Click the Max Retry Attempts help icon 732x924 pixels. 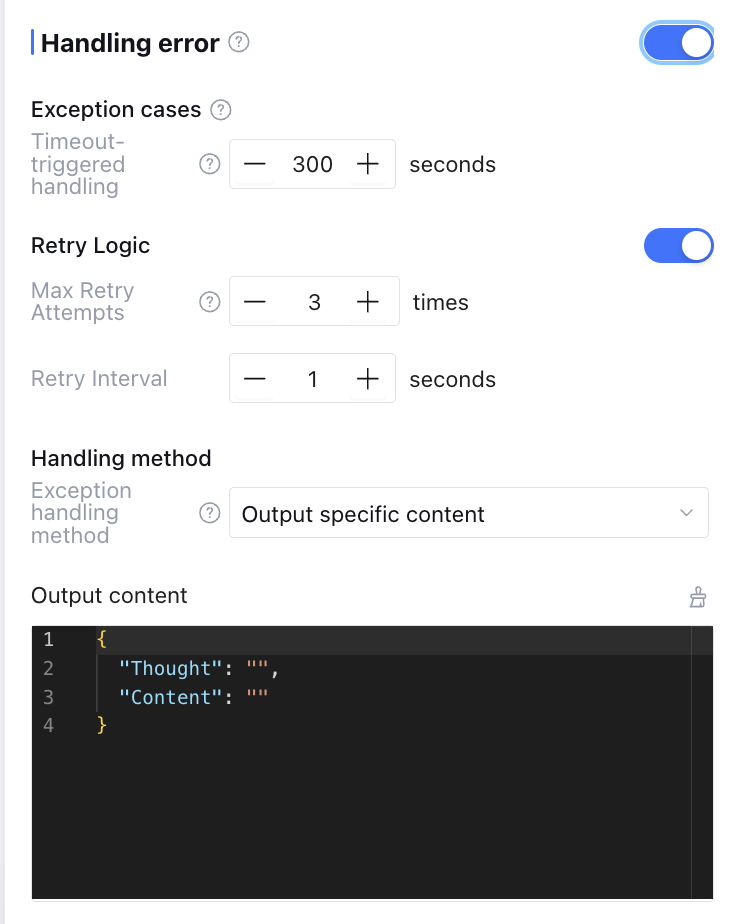click(x=209, y=302)
